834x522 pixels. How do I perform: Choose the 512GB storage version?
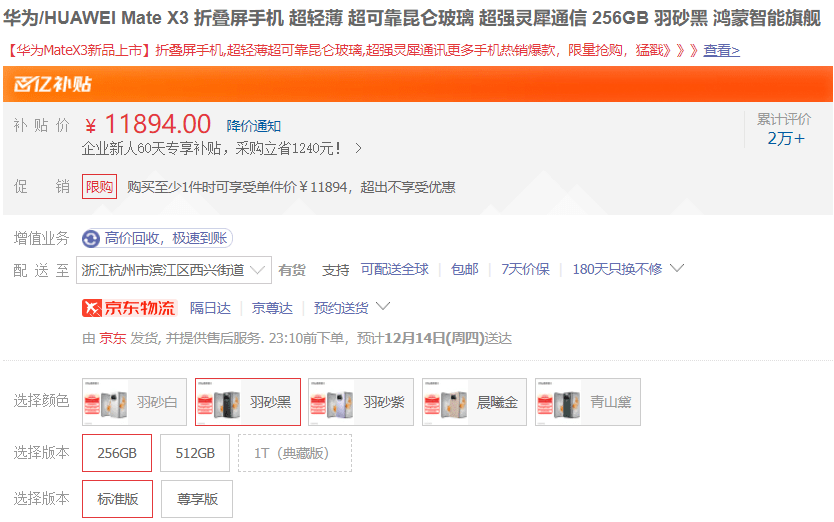pos(195,453)
